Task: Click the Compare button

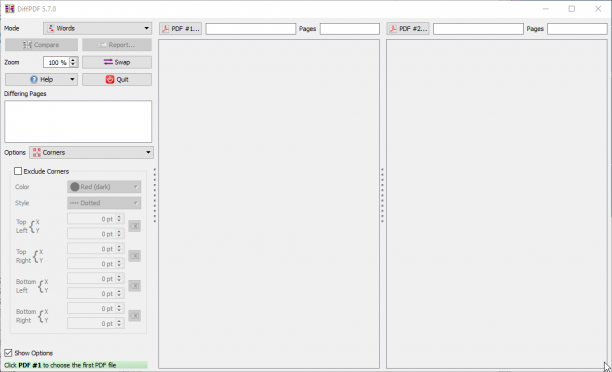Action: (41, 45)
